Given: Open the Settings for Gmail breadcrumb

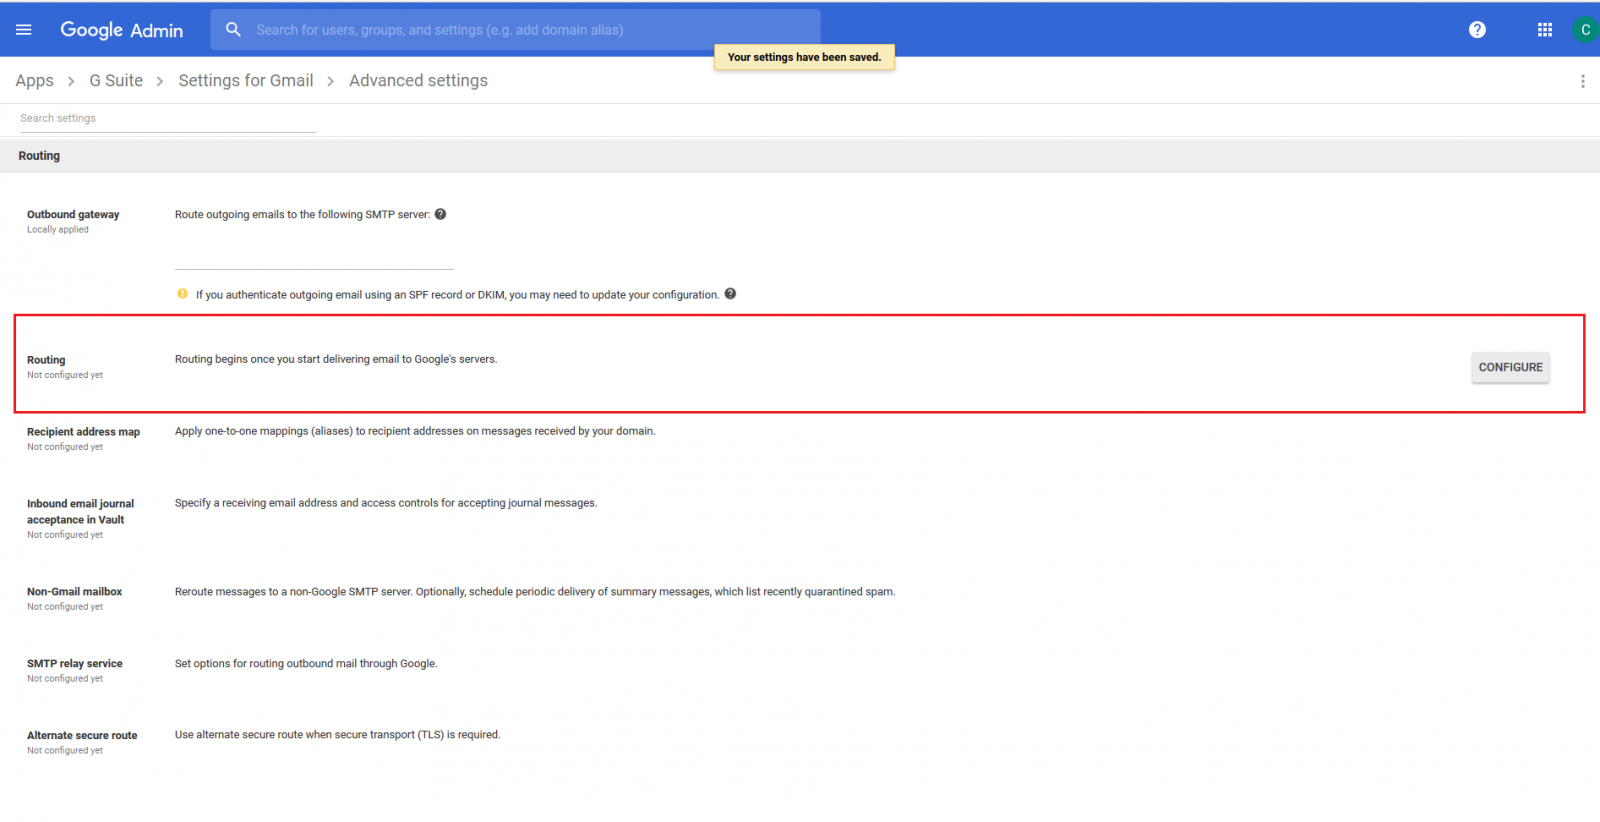Looking at the screenshot, I should click(246, 81).
